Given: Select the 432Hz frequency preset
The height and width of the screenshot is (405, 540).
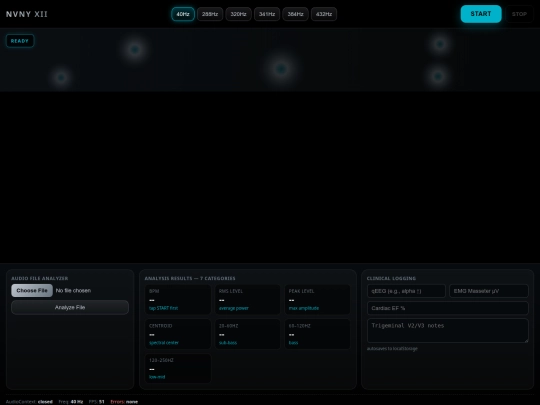Looking at the screenshot, I should [x=324, y=14].
